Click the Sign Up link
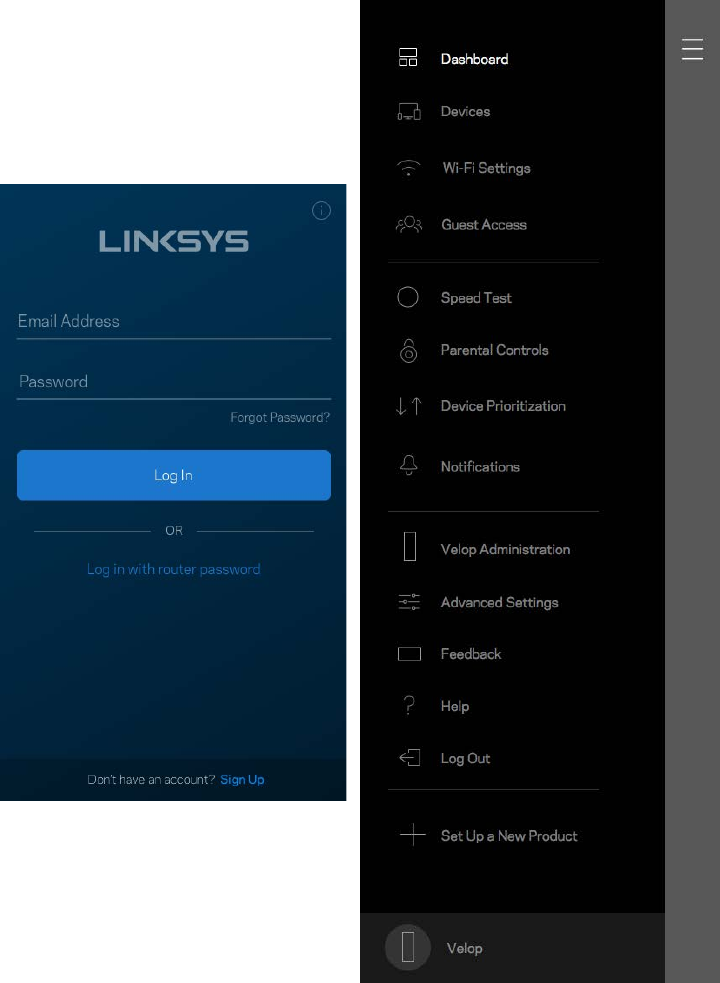The image size is (720, 983). point(242,779)
